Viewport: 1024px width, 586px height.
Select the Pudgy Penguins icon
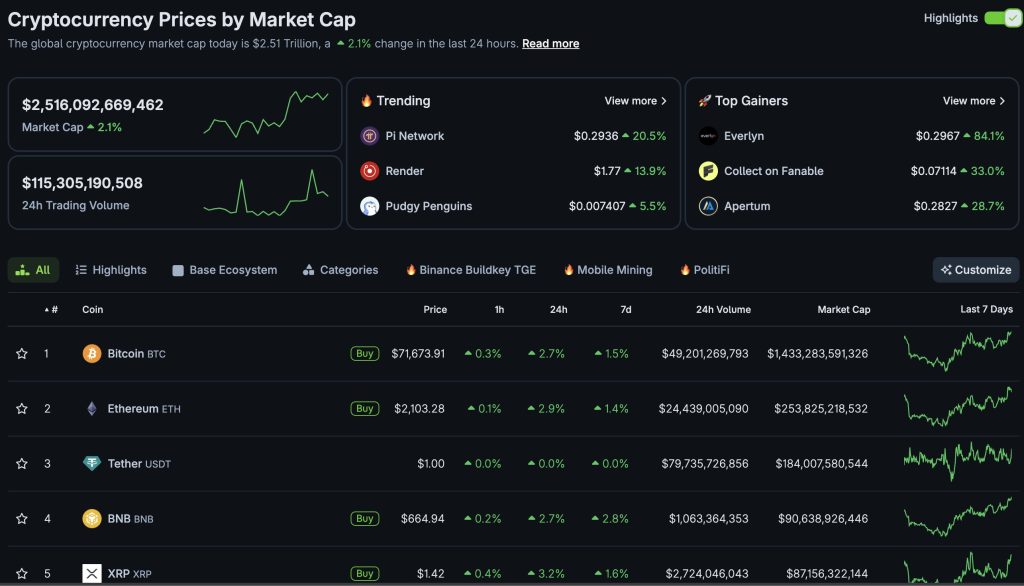click(x=370, y=206)
